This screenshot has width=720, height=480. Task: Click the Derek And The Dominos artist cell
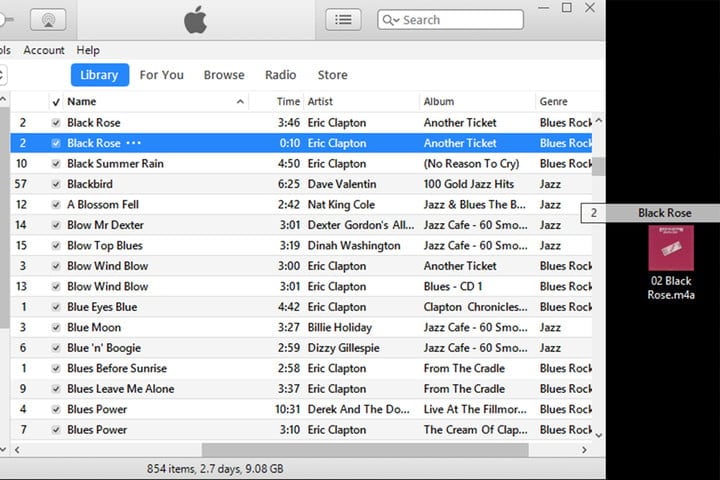coord(358,409)
